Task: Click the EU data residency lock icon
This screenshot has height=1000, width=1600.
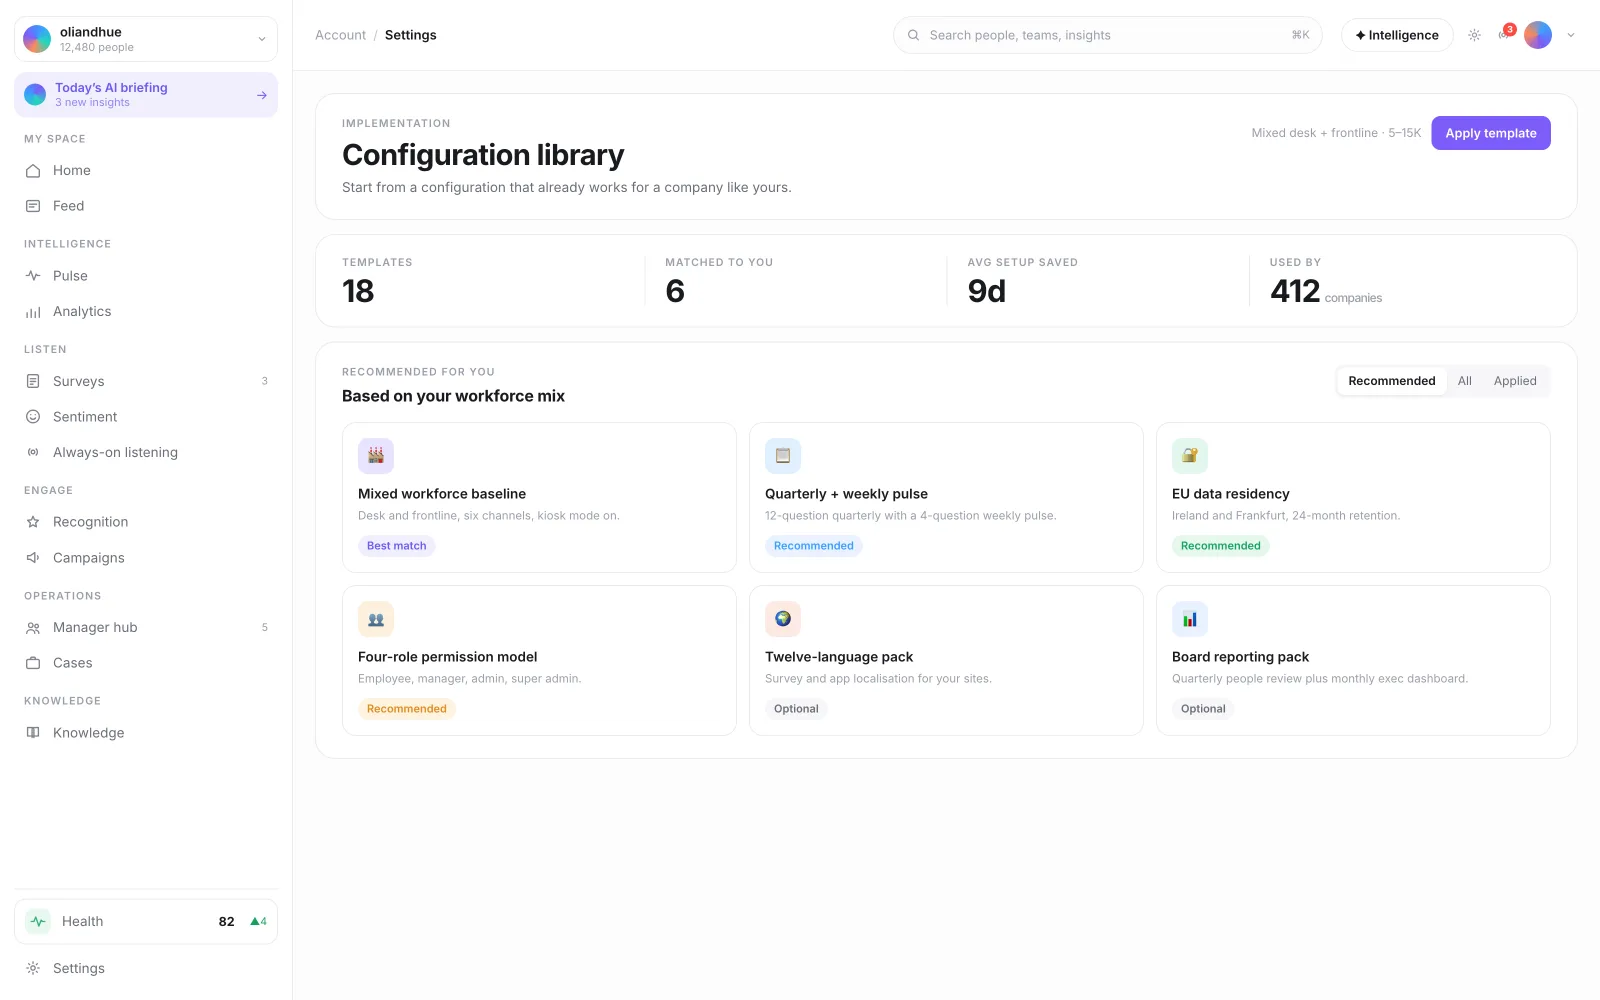Action: pos(1190,456)
